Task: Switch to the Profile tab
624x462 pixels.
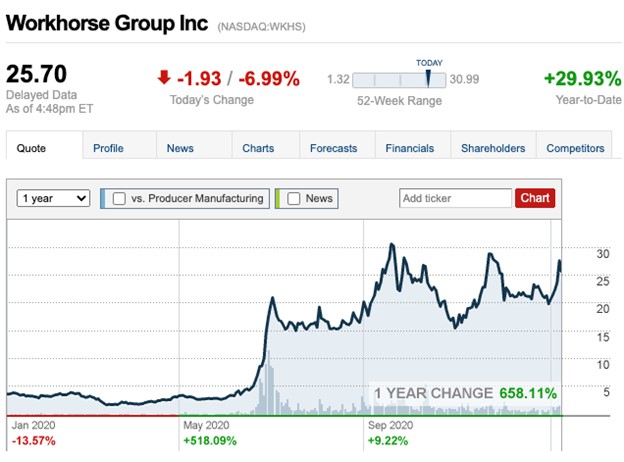Action: coord(108,148)
